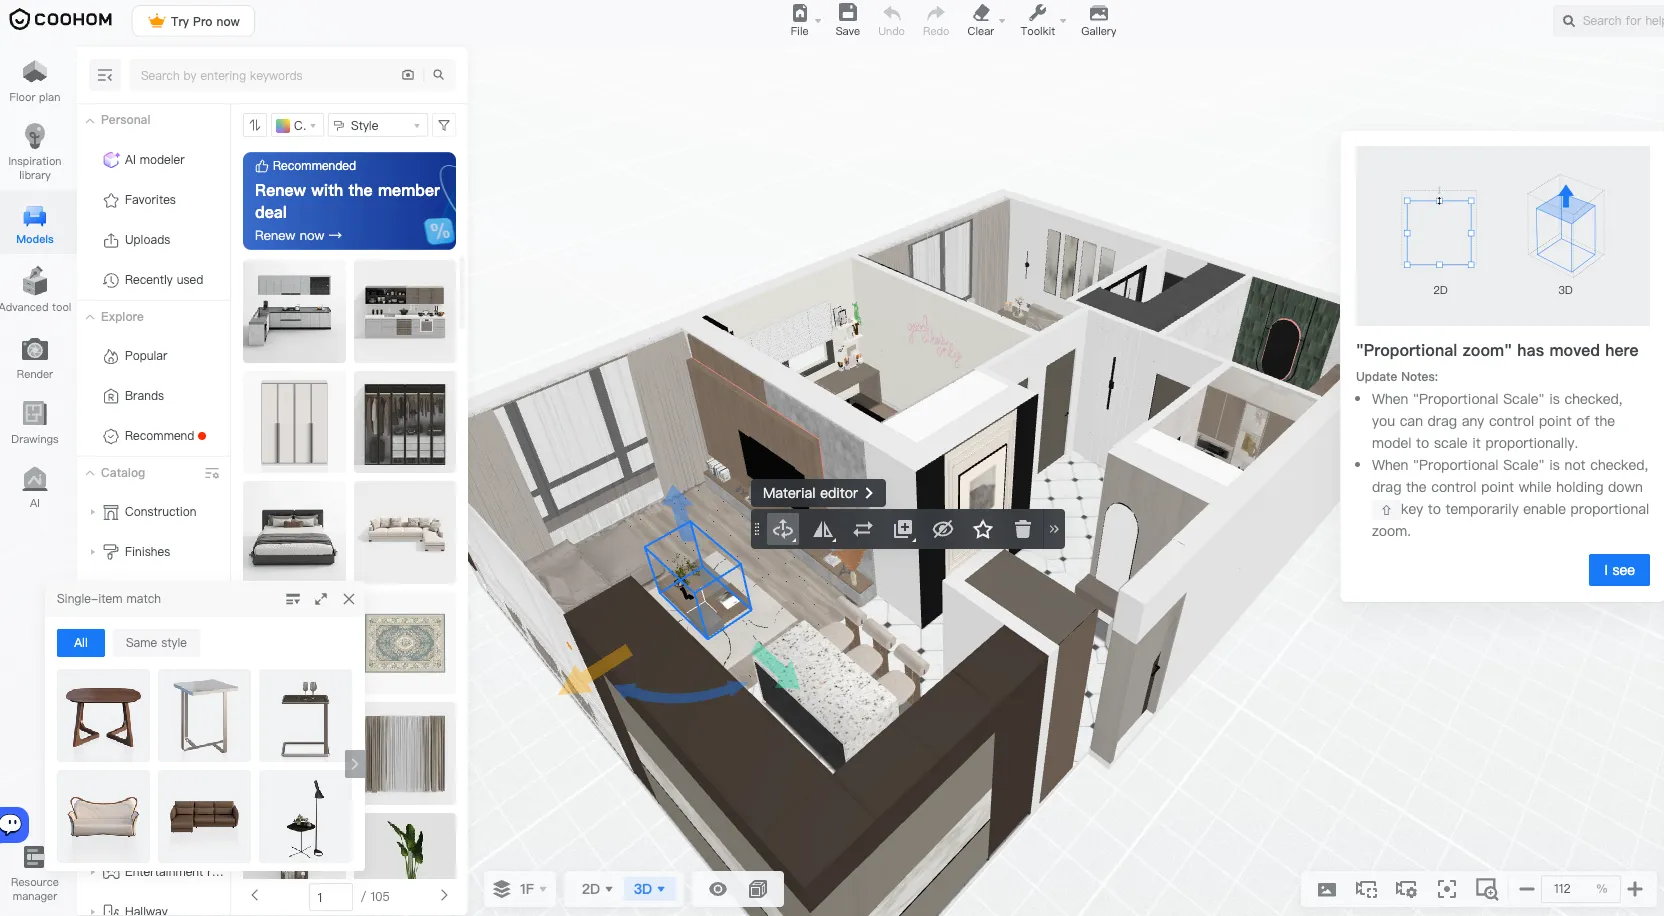Add selected model to favorites star
This screenshot has width=1664, height=916.
(x=983, y=529)
